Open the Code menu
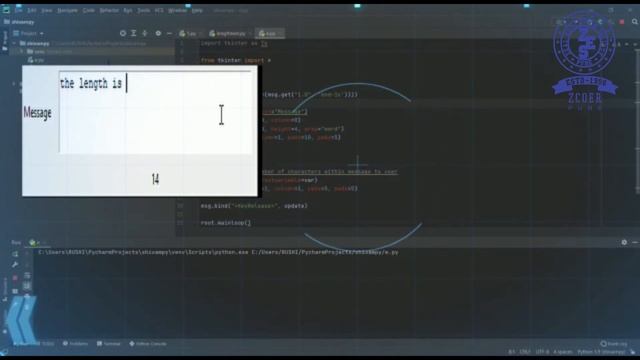This screenshot has width=640, height=360. pyautogui.click(x=89, y=11)
